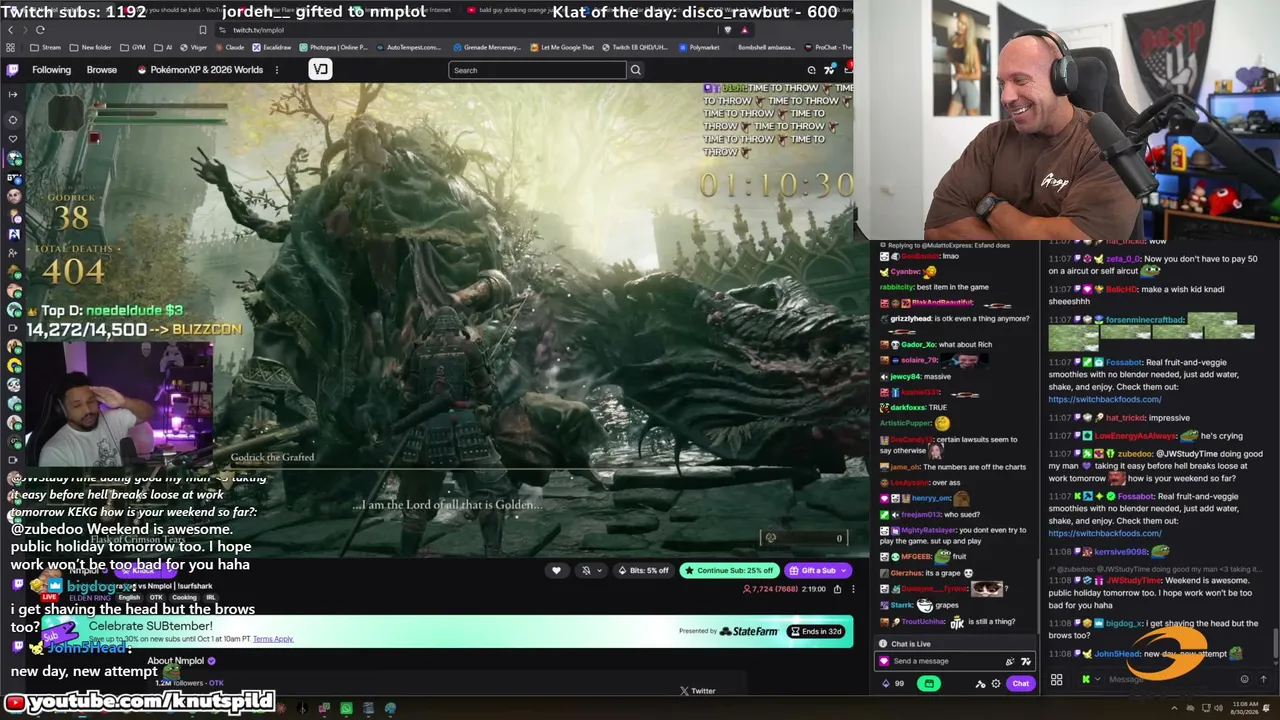Click the green rewards button beside Bits balance
Image resolution: width=1280 pixels, height=720 pixels.
(x=929, y=684)
